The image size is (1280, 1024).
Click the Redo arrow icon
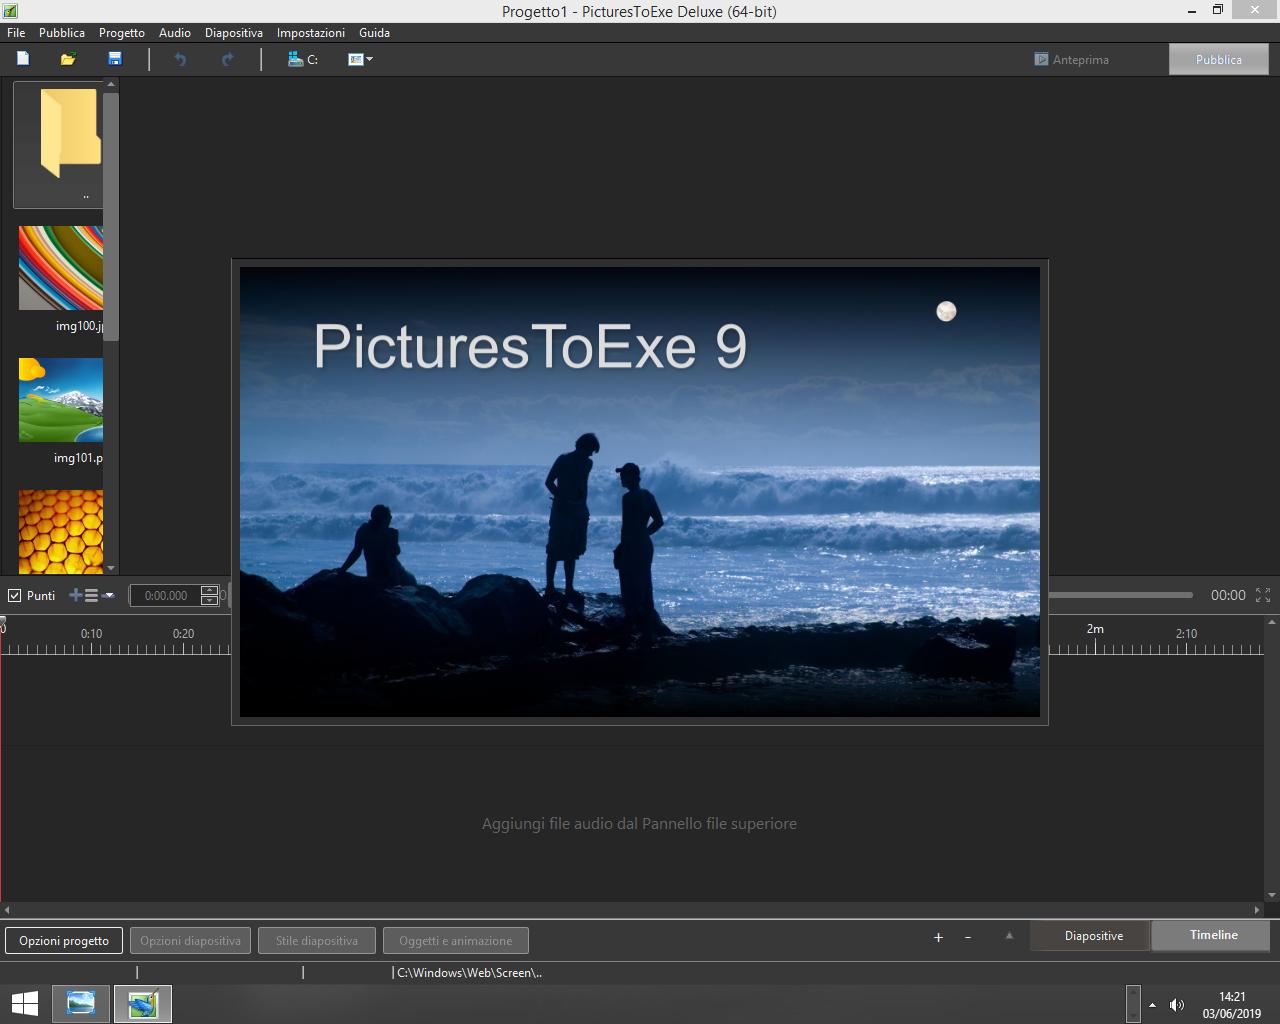pos(227,59)
